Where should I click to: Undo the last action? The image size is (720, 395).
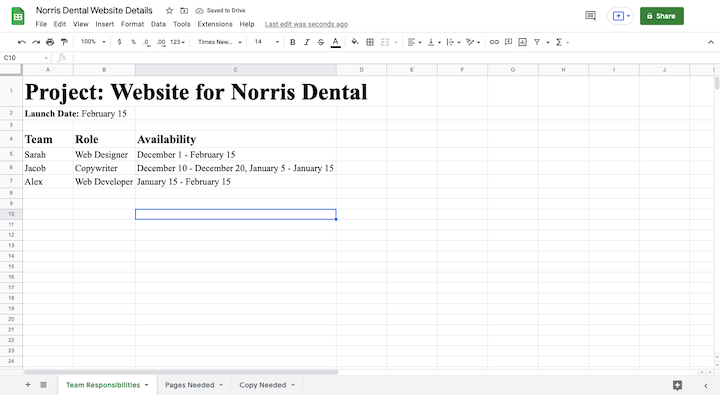coord(22,42)
